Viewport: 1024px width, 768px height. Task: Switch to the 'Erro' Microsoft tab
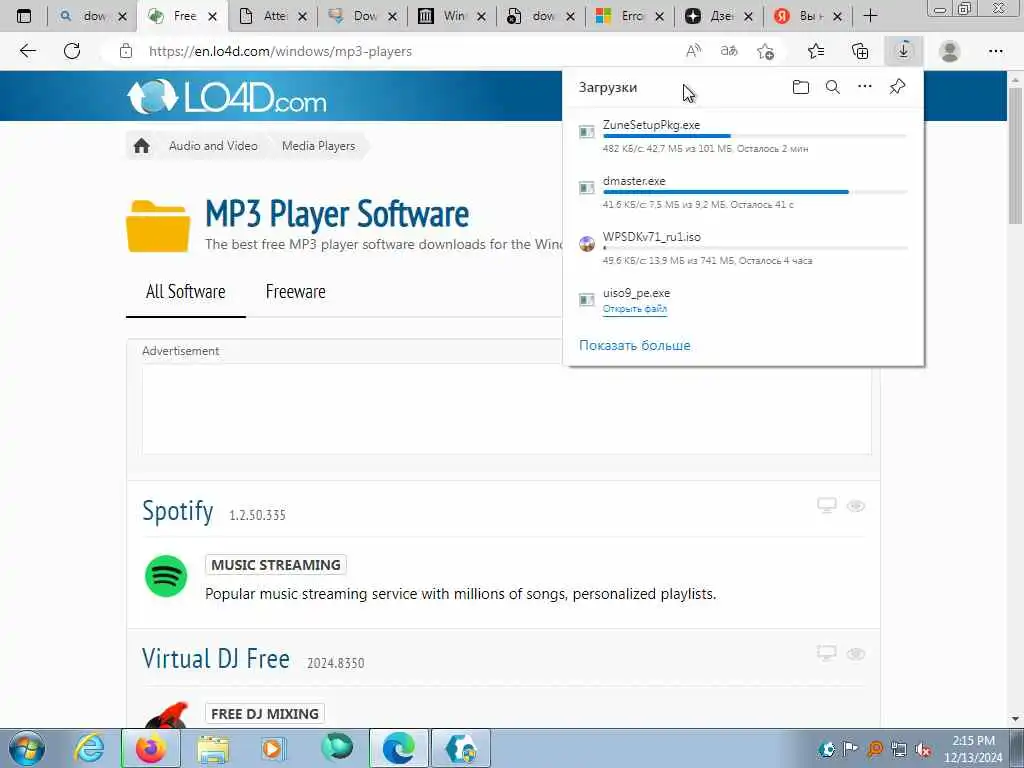631,16
